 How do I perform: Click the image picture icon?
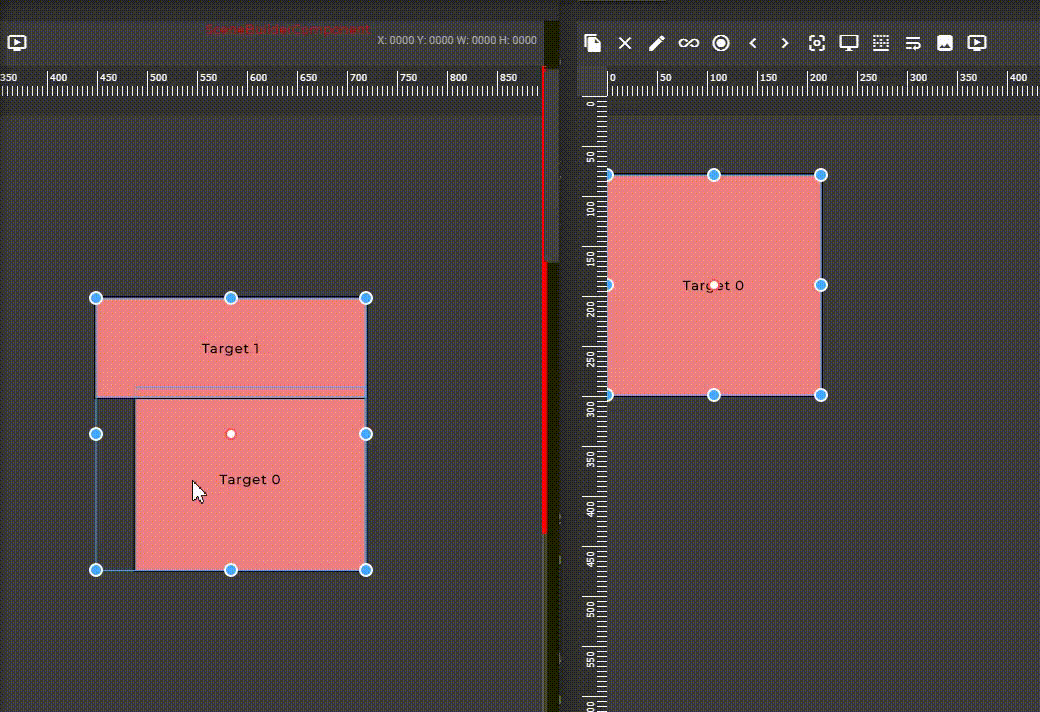tap(944, 43)
